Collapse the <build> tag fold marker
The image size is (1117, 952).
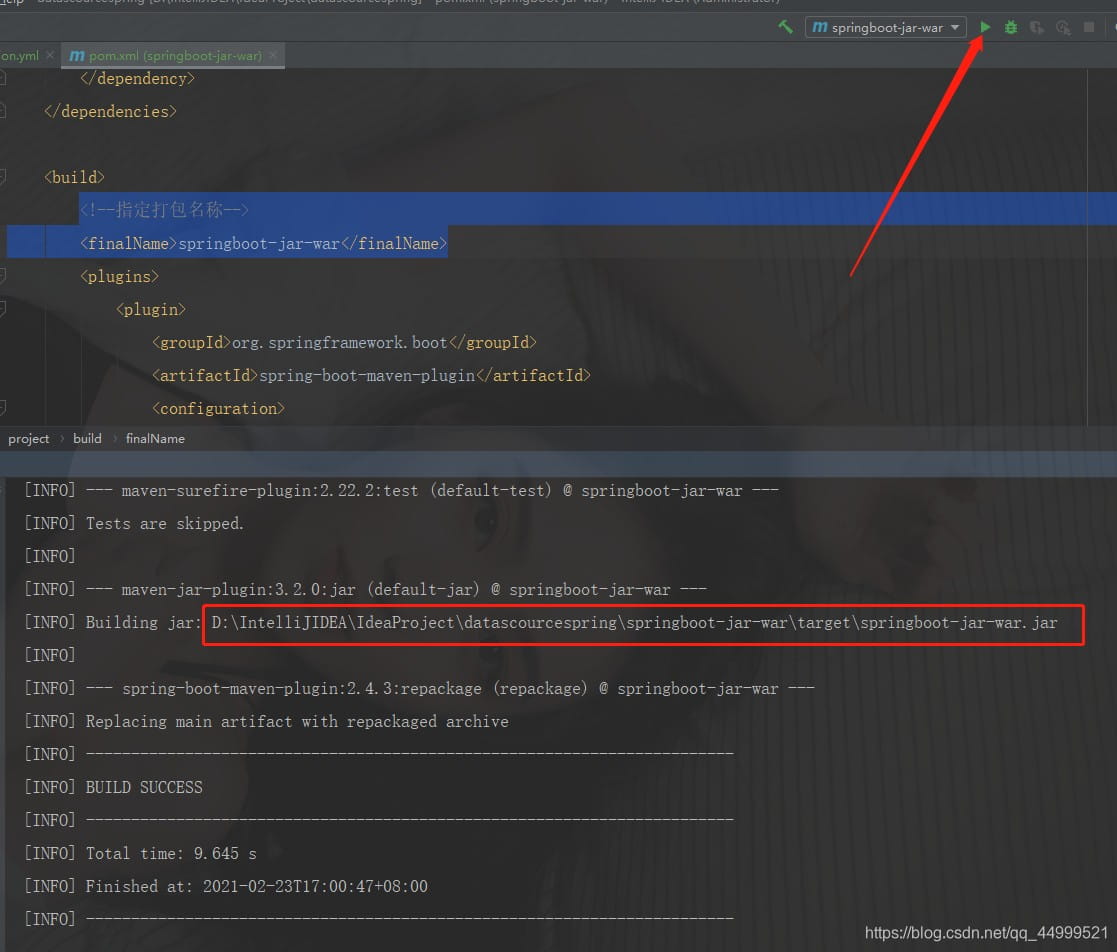pos(2,177)
